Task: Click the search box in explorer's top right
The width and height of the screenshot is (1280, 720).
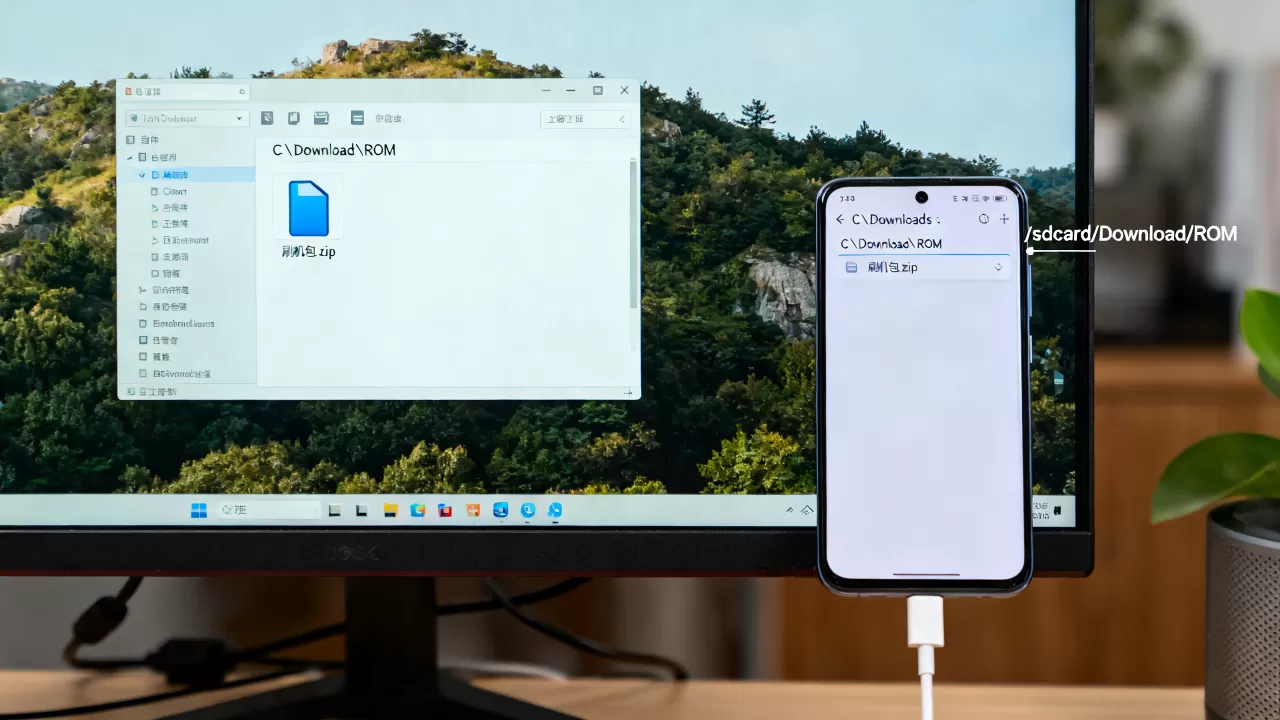Action: click(x=586, y=119)
